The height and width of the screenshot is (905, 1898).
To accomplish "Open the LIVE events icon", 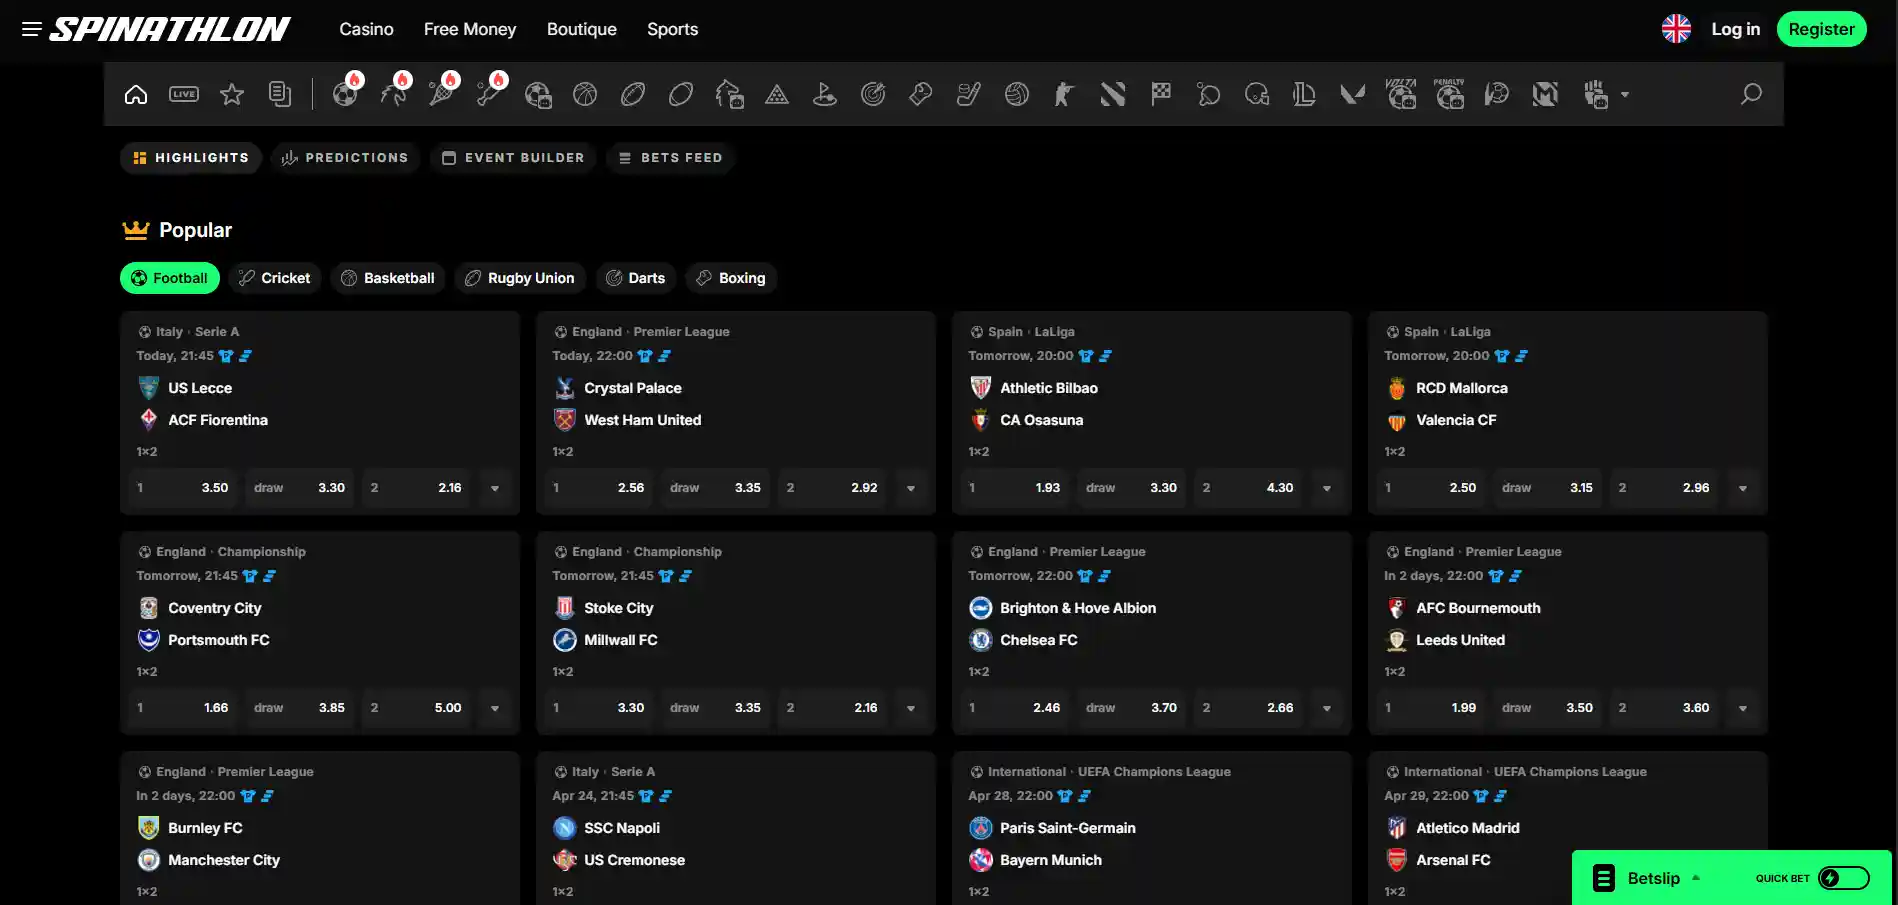I will click(x=184, y=94).
